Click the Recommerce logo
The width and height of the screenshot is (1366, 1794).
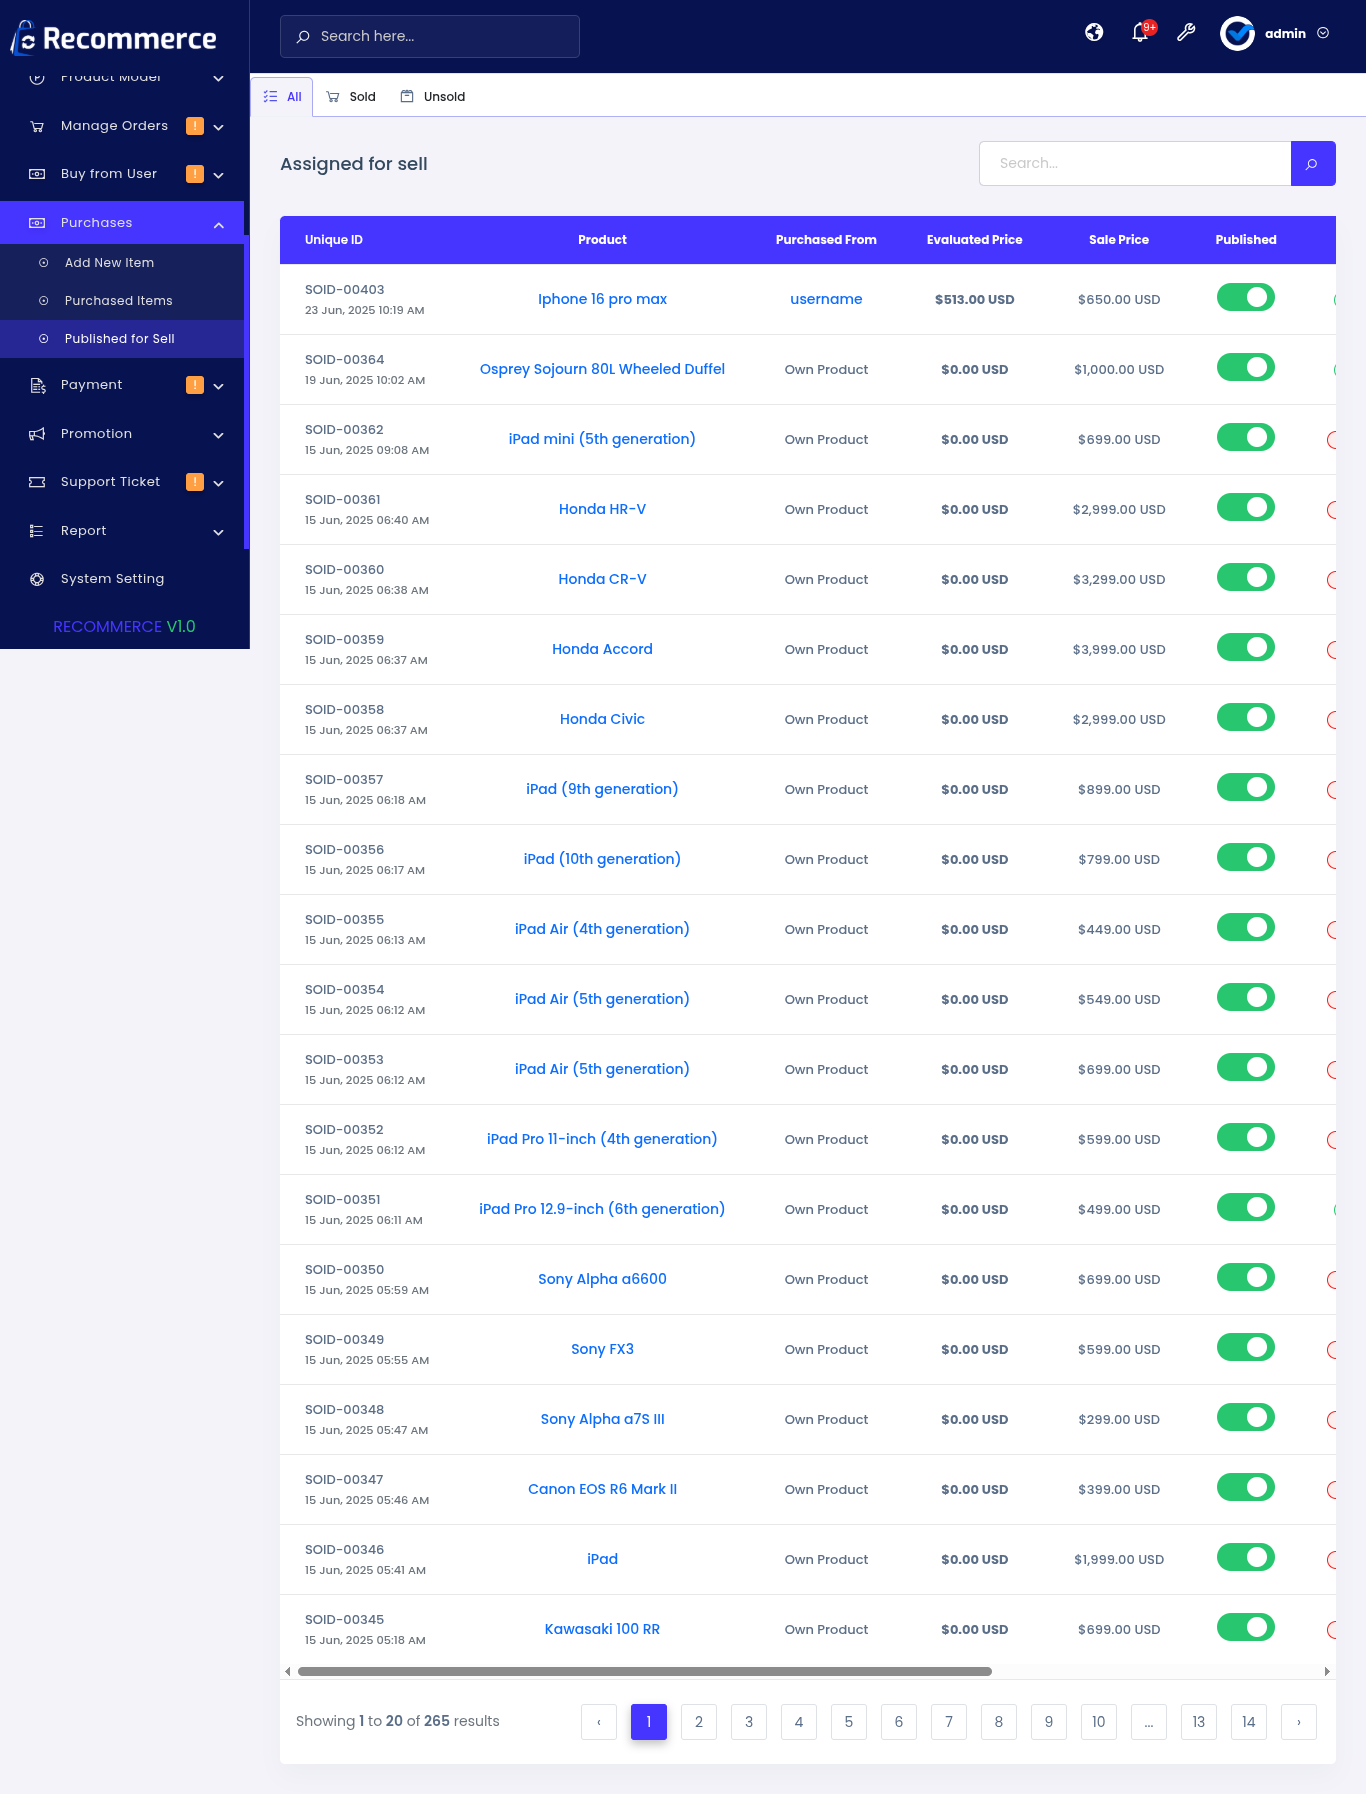[113, 38]
